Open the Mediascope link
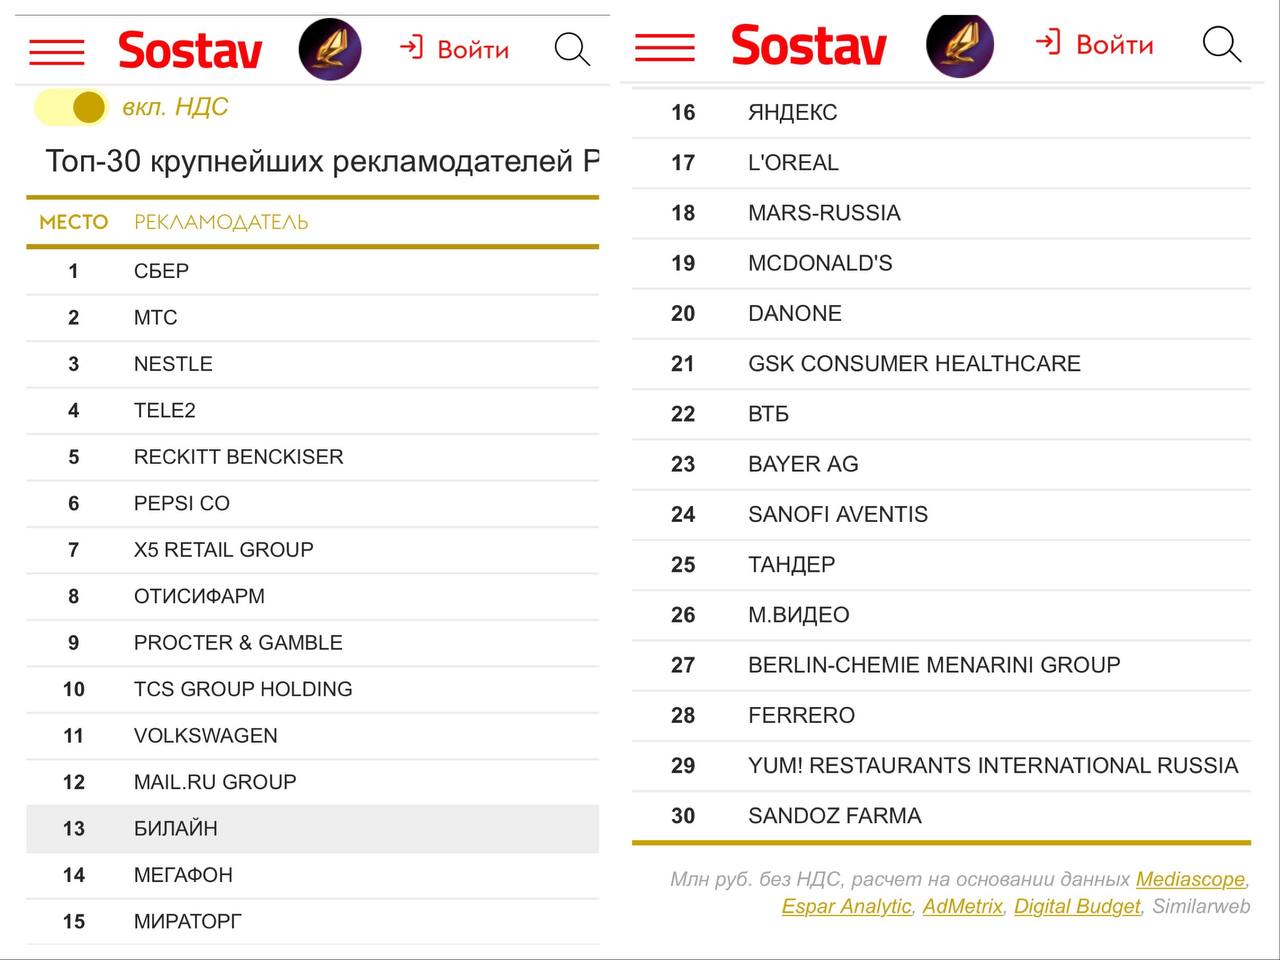 1190,879
